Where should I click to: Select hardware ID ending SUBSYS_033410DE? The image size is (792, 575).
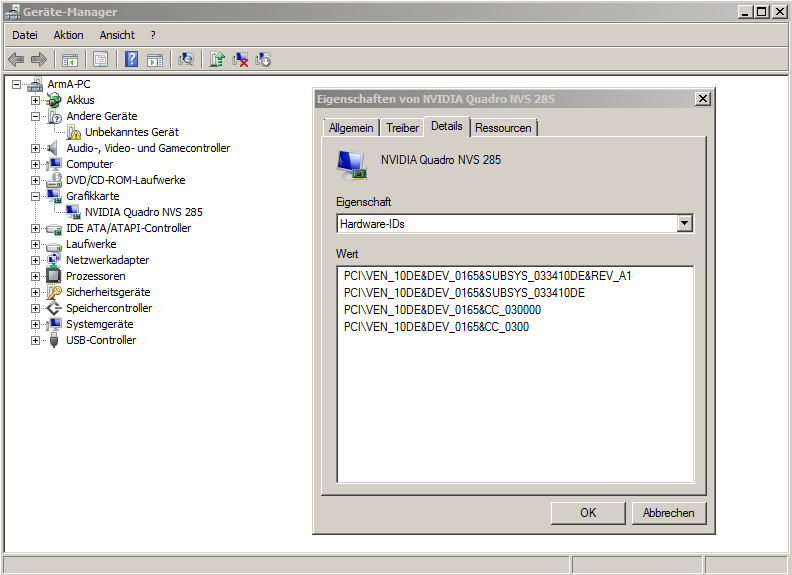pos(464,293)
